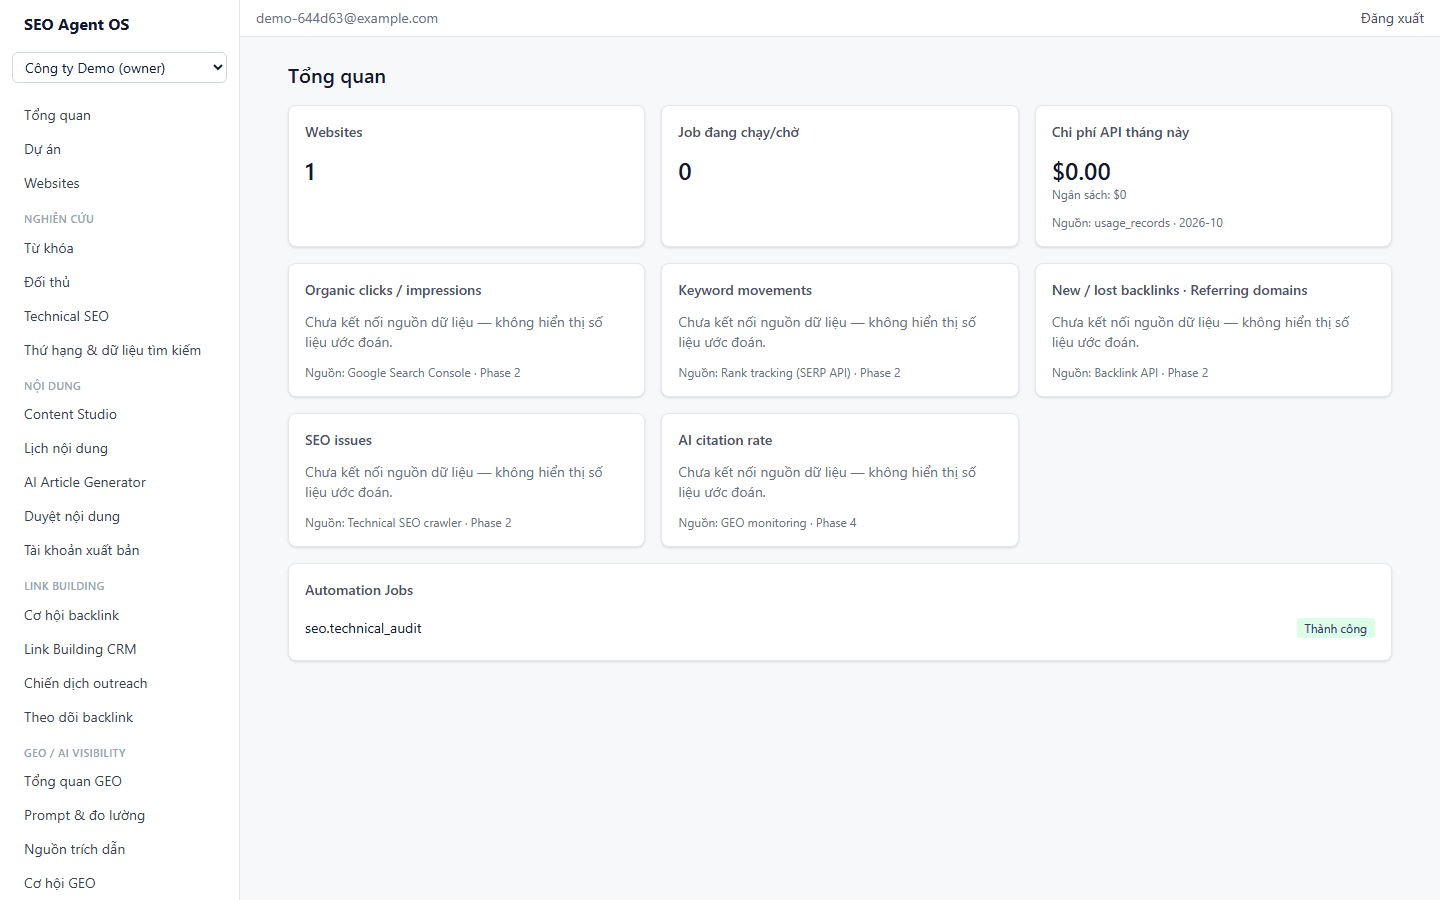This screenshot has width=1440, height=900.
Task: Open Websites in the sidebar
Action: 52,183
